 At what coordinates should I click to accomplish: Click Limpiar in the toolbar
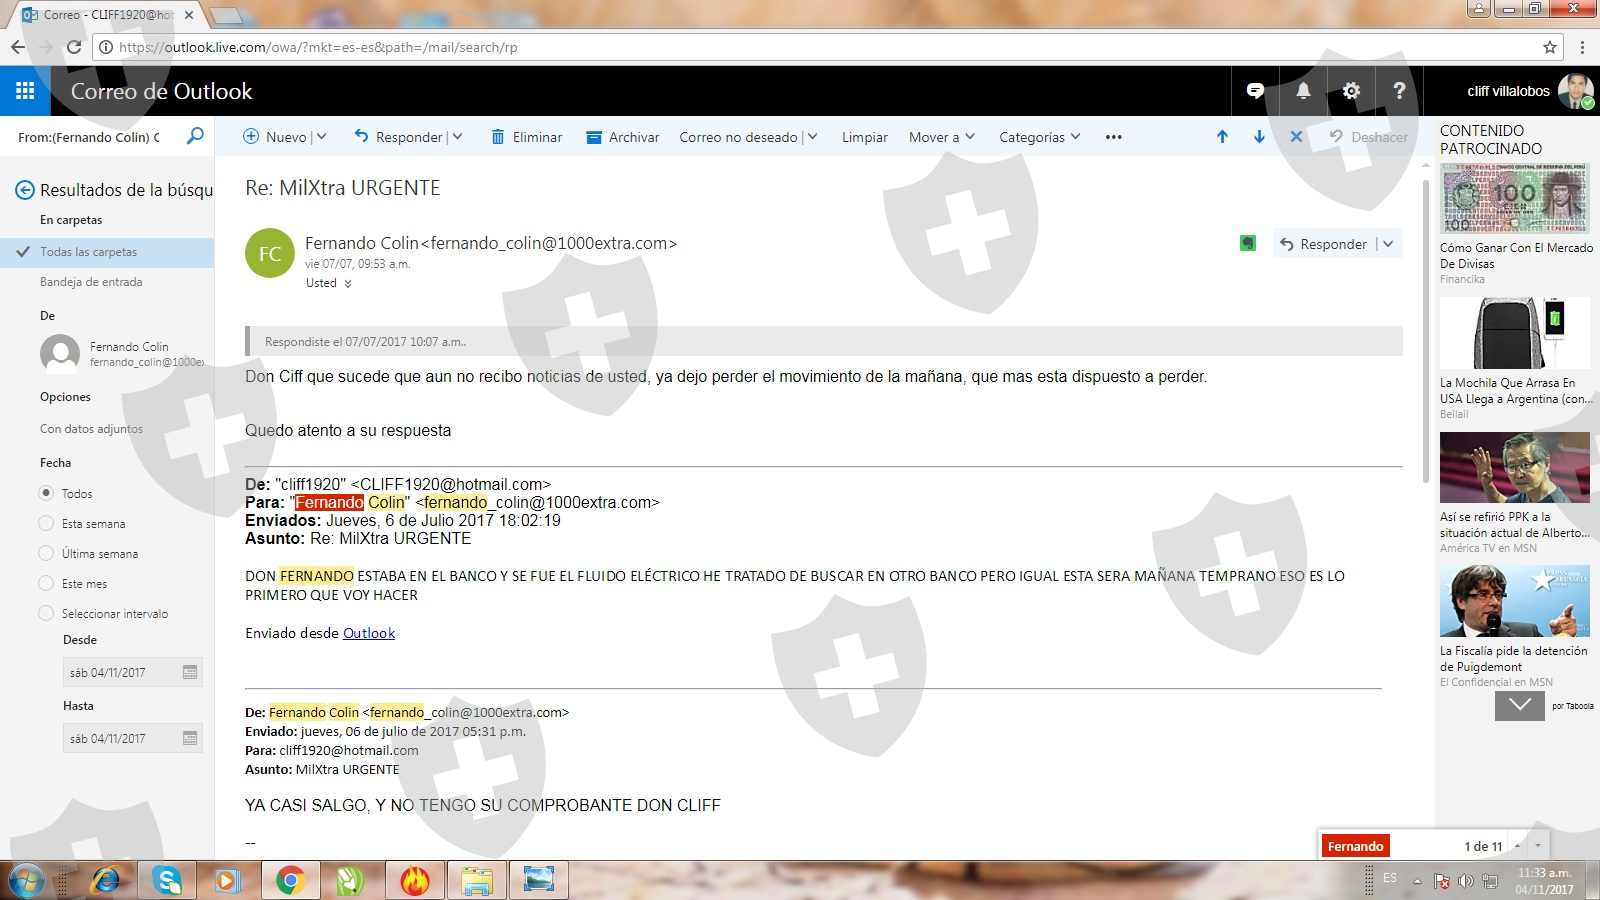click(x=865, y=137)
